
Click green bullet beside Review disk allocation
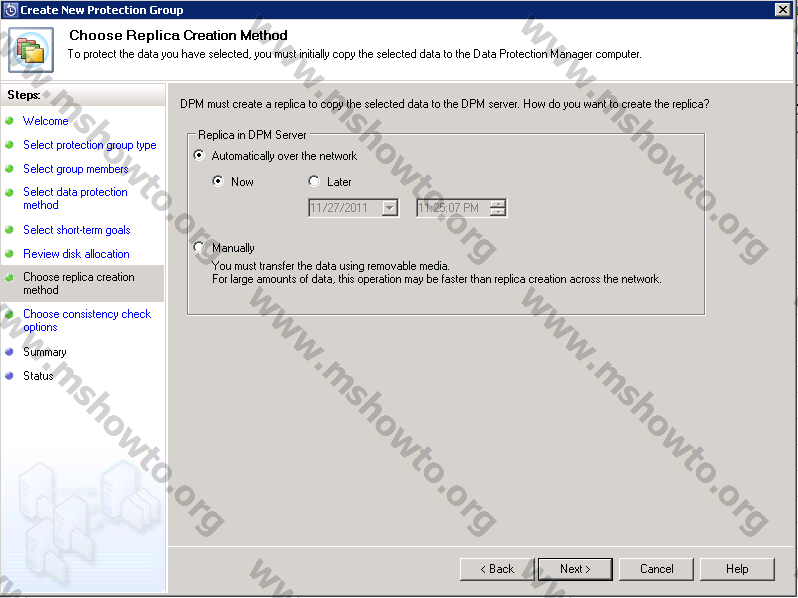(10, 254)
